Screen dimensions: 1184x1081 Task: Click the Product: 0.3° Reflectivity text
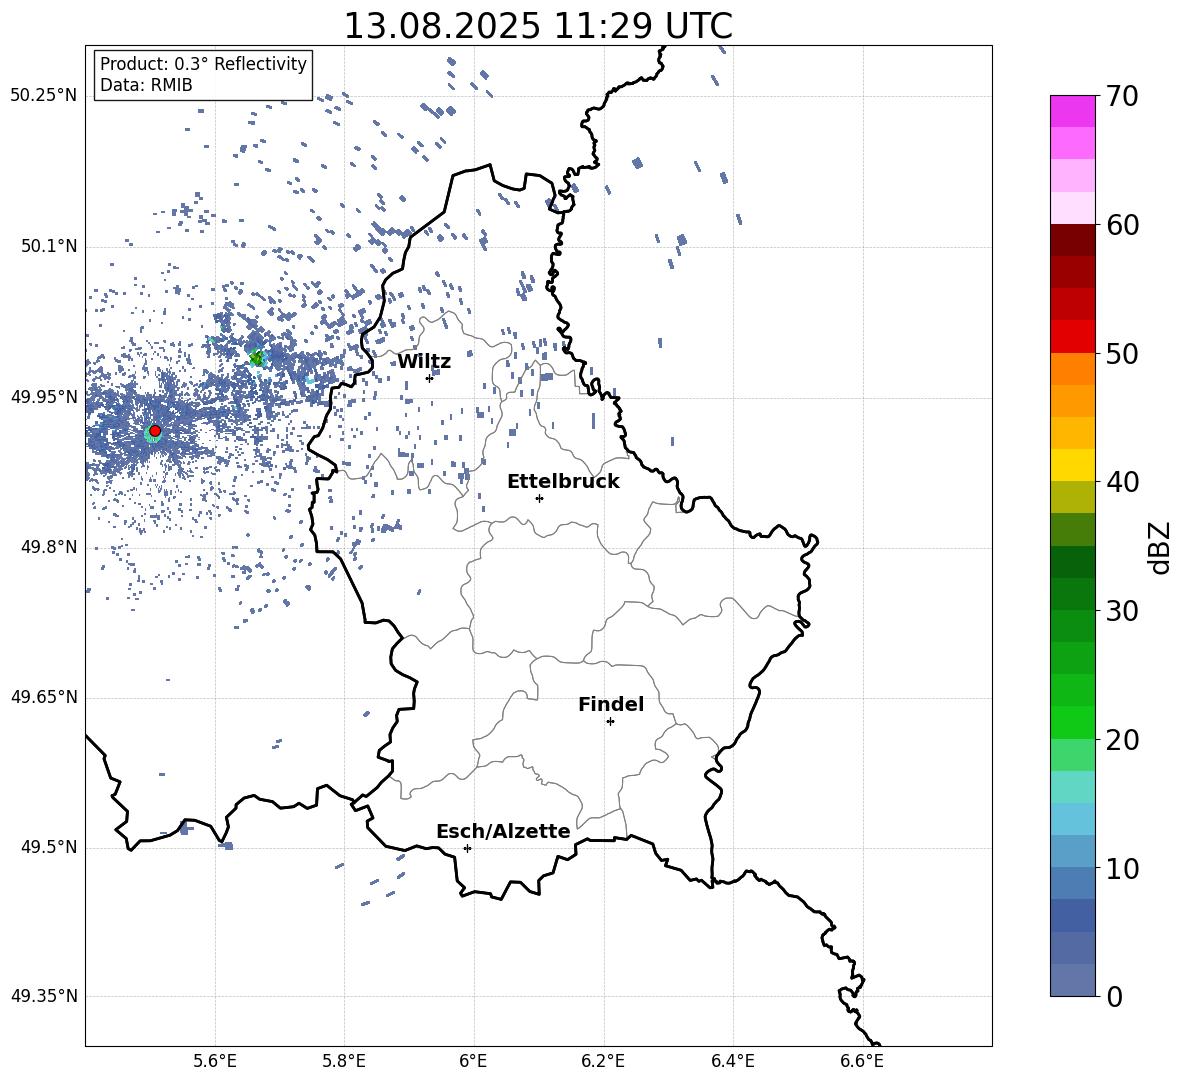(203, 63)
